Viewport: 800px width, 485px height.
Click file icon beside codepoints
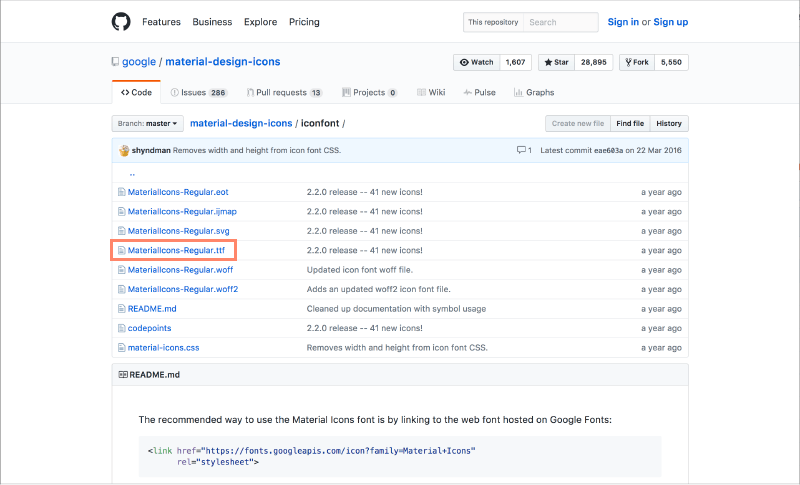[x=121, y=328]
